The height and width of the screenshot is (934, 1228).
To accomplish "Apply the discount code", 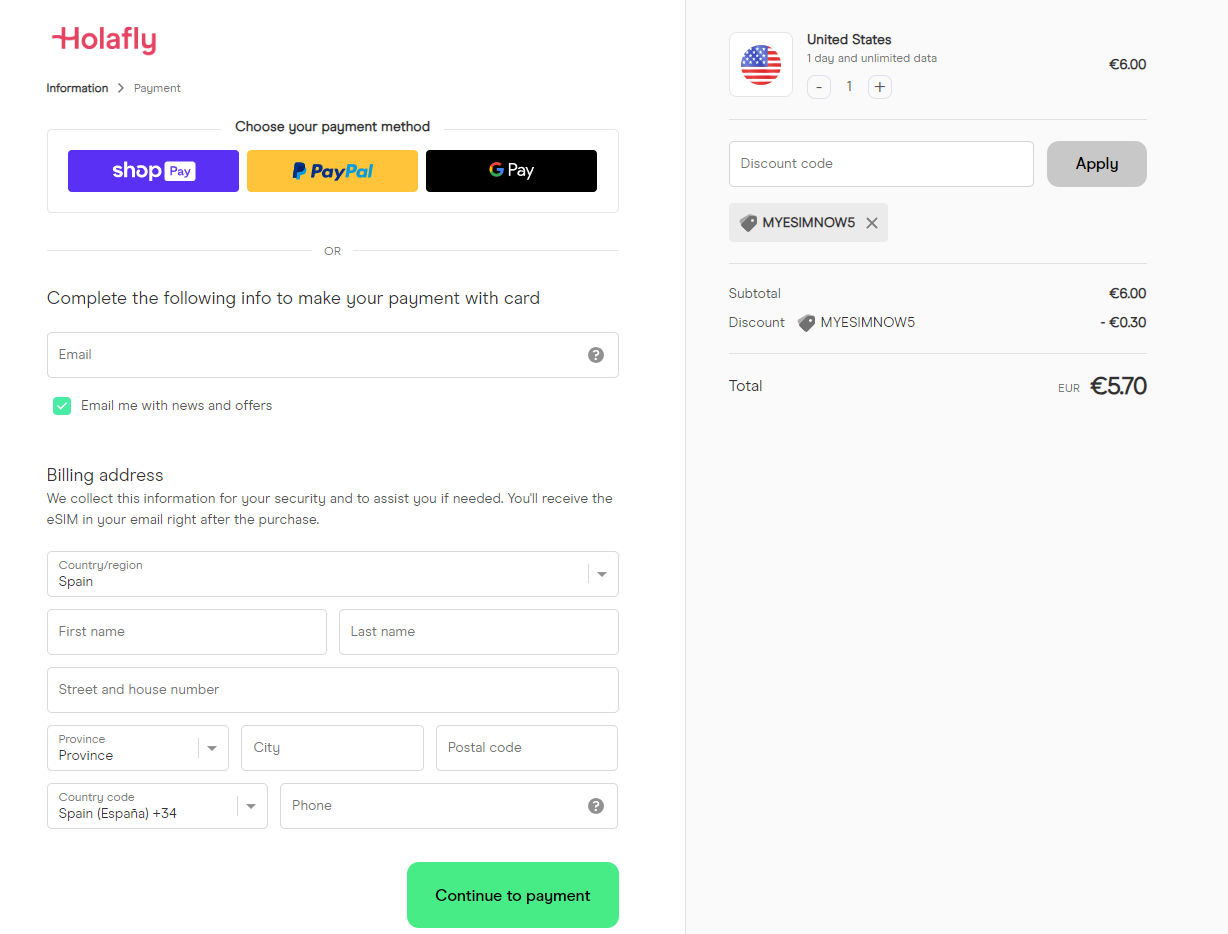I will 1096,164.
